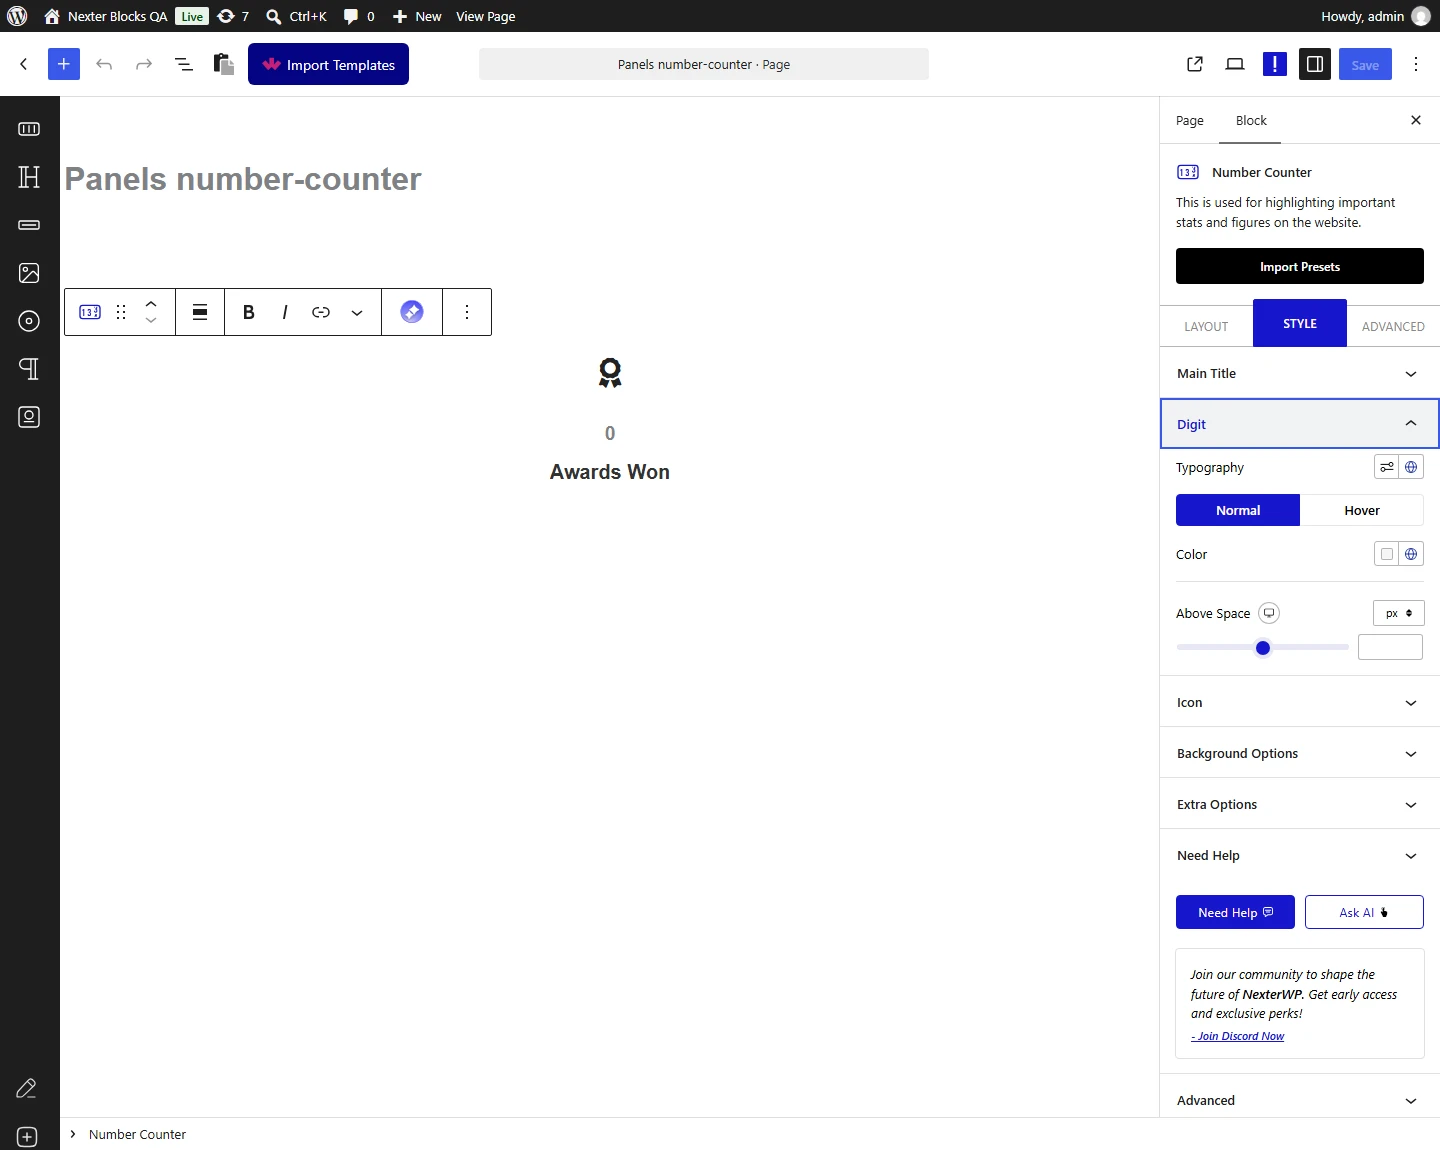Click the Heading block icon in left sidebar
1440x1150 pixels.
[x=29, y=177]
